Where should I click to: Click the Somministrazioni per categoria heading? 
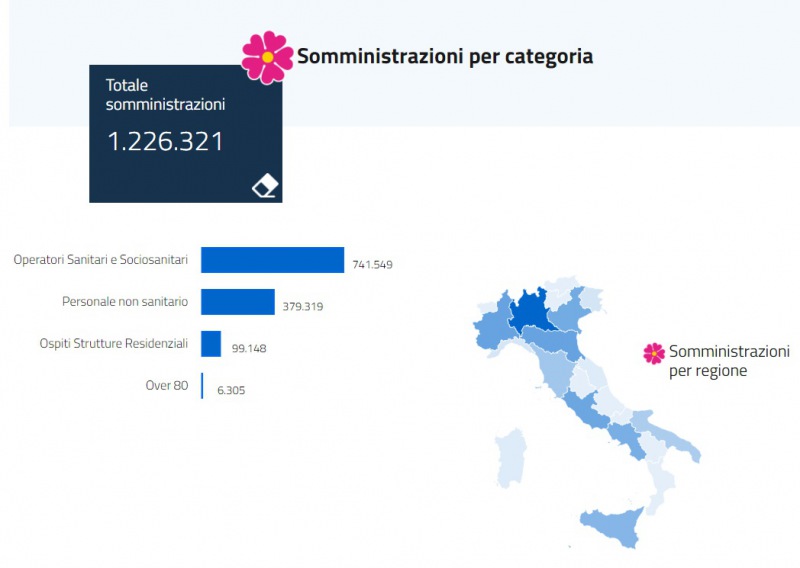(x=445, y=56)
